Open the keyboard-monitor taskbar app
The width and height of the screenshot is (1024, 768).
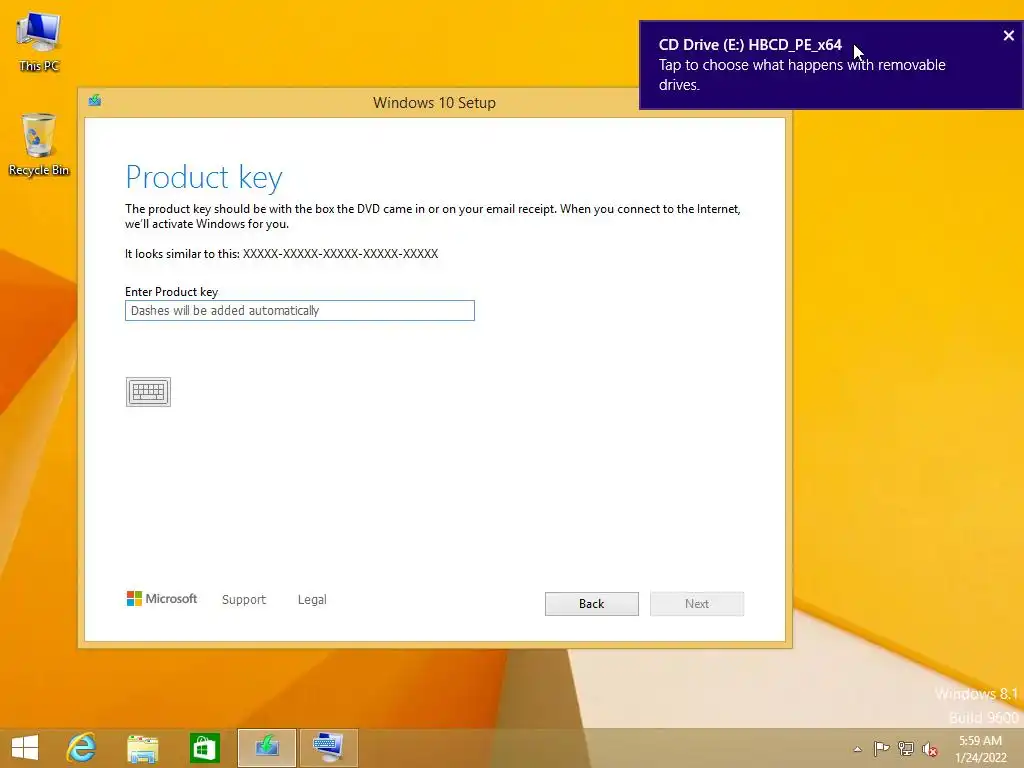[328, 748]
